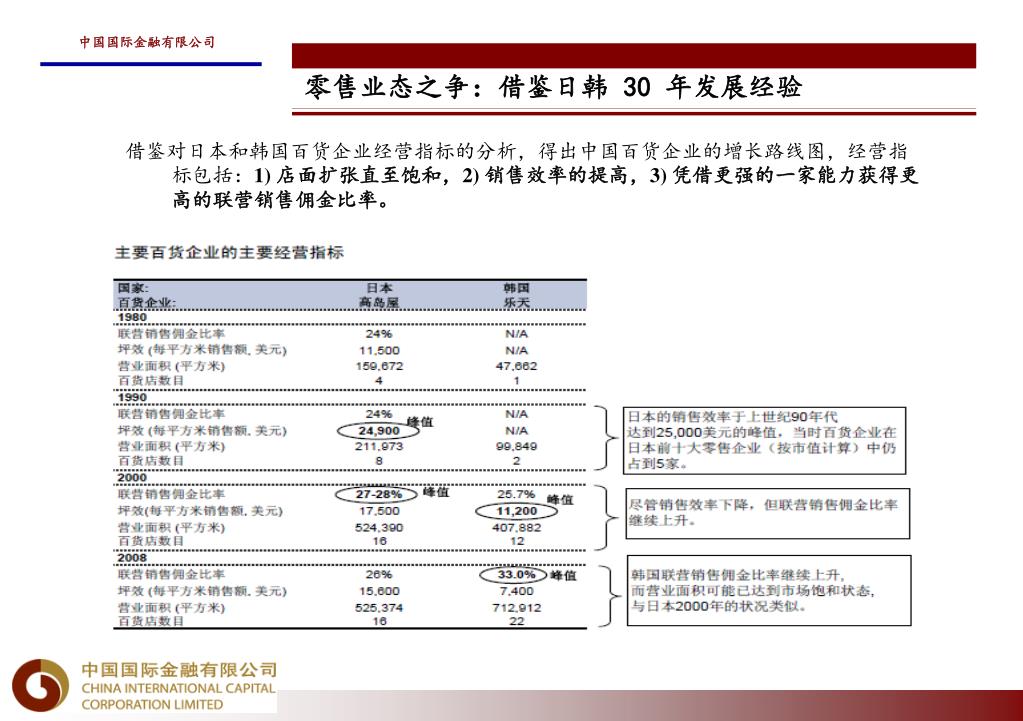The height and width of the screenshot is (721, 1023).
Task: Click the 营业面积 (平方米) row label under 1990
Action: point(171,446)
